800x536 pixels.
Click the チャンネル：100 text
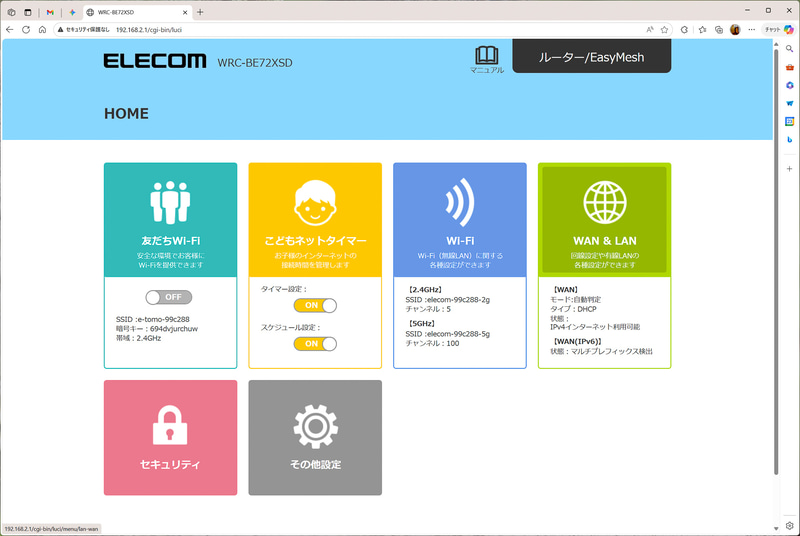tap(432, 343)
